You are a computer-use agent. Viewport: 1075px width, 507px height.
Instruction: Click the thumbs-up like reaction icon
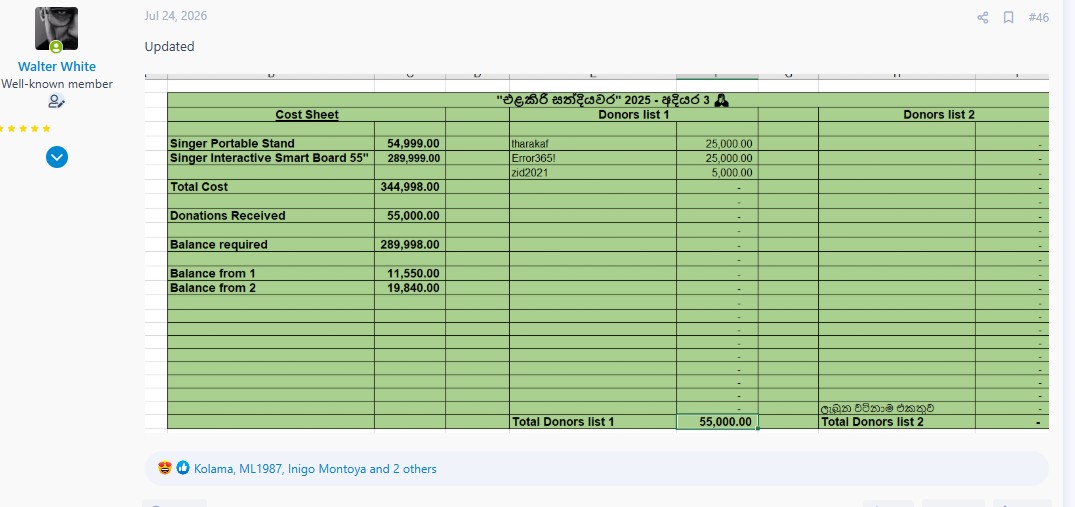tap(182, 468)
